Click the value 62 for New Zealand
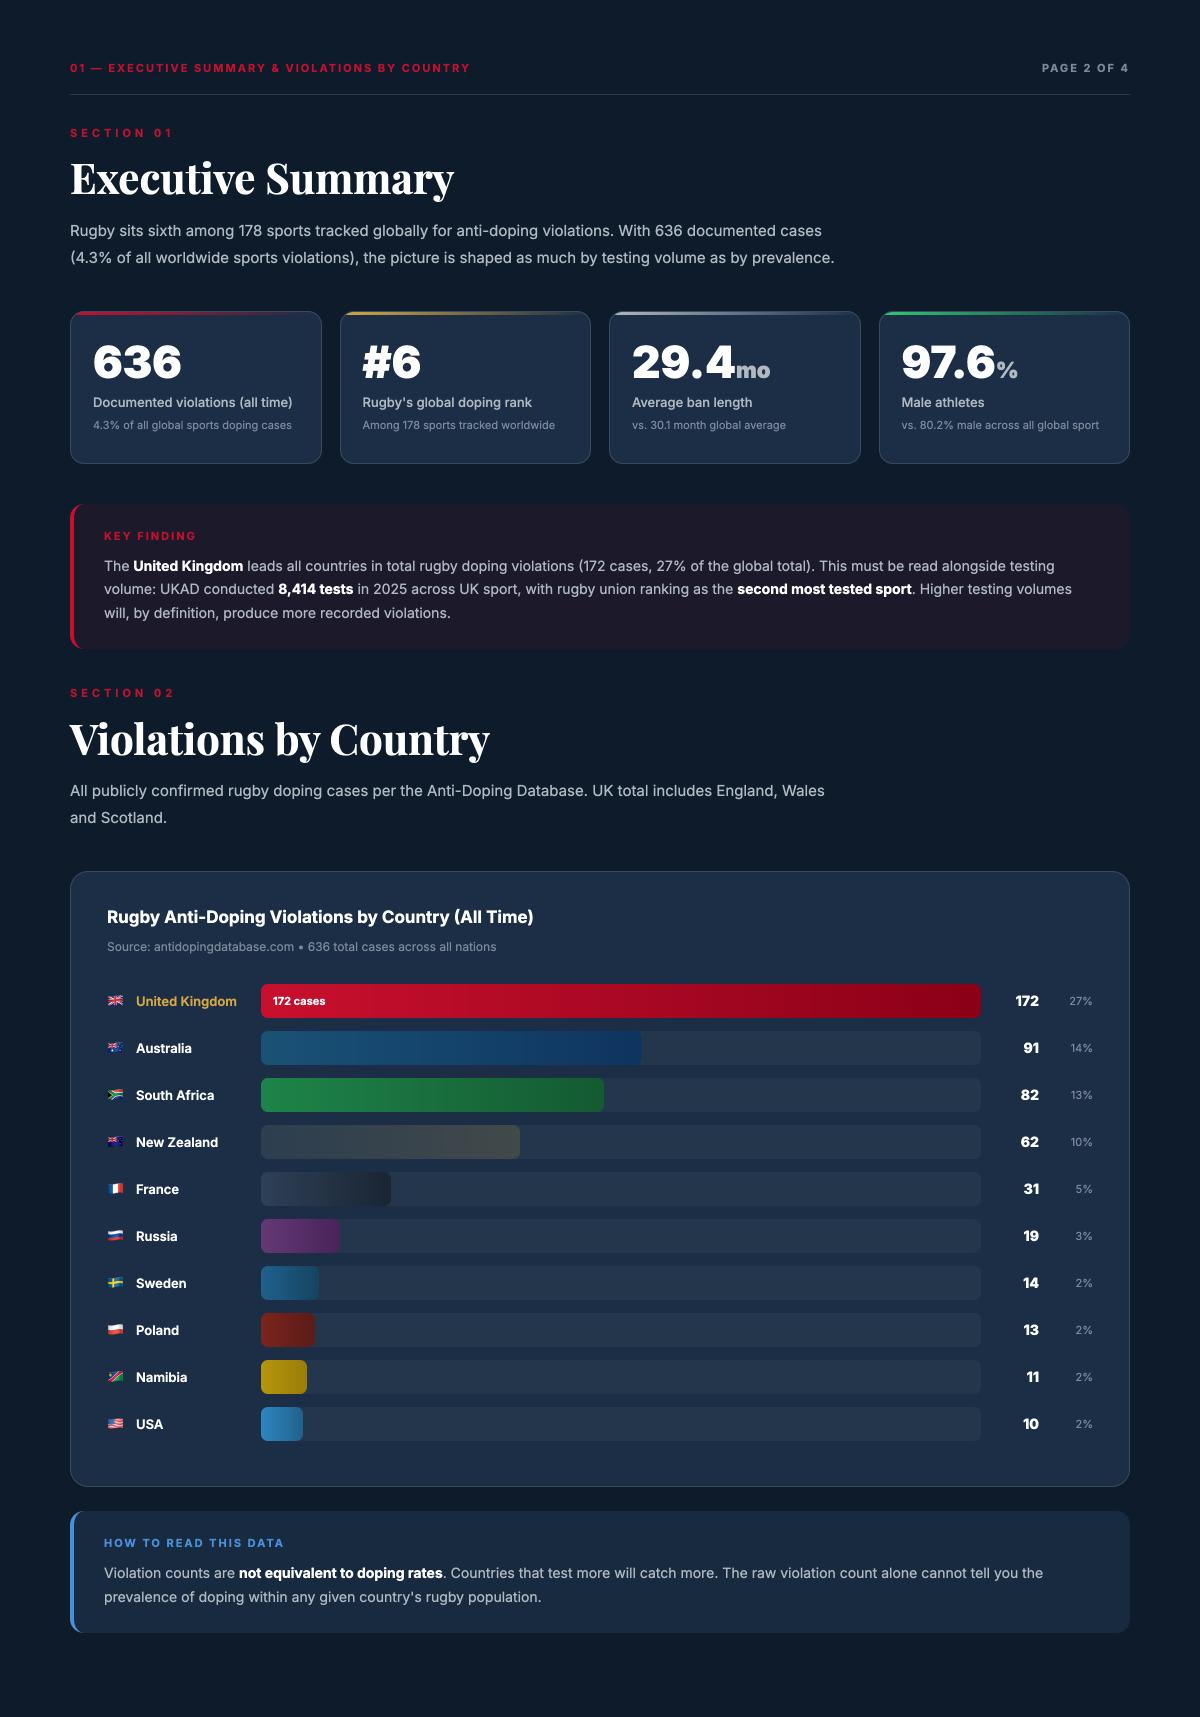 pyautogui.click(x=1030, y=1142)
